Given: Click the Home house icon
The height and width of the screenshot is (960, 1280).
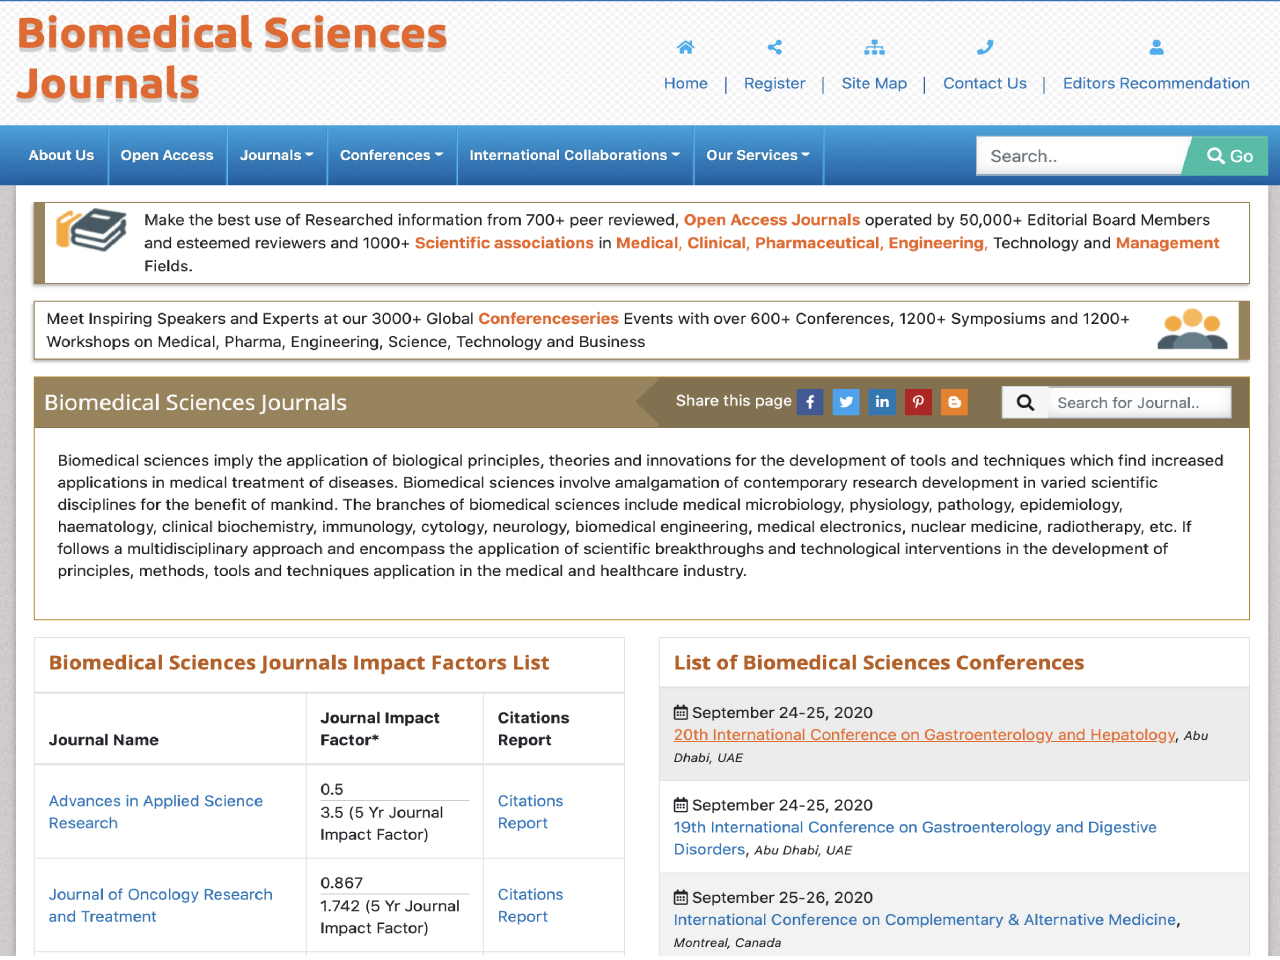Looking at the screenshot, I should point(686,47).
